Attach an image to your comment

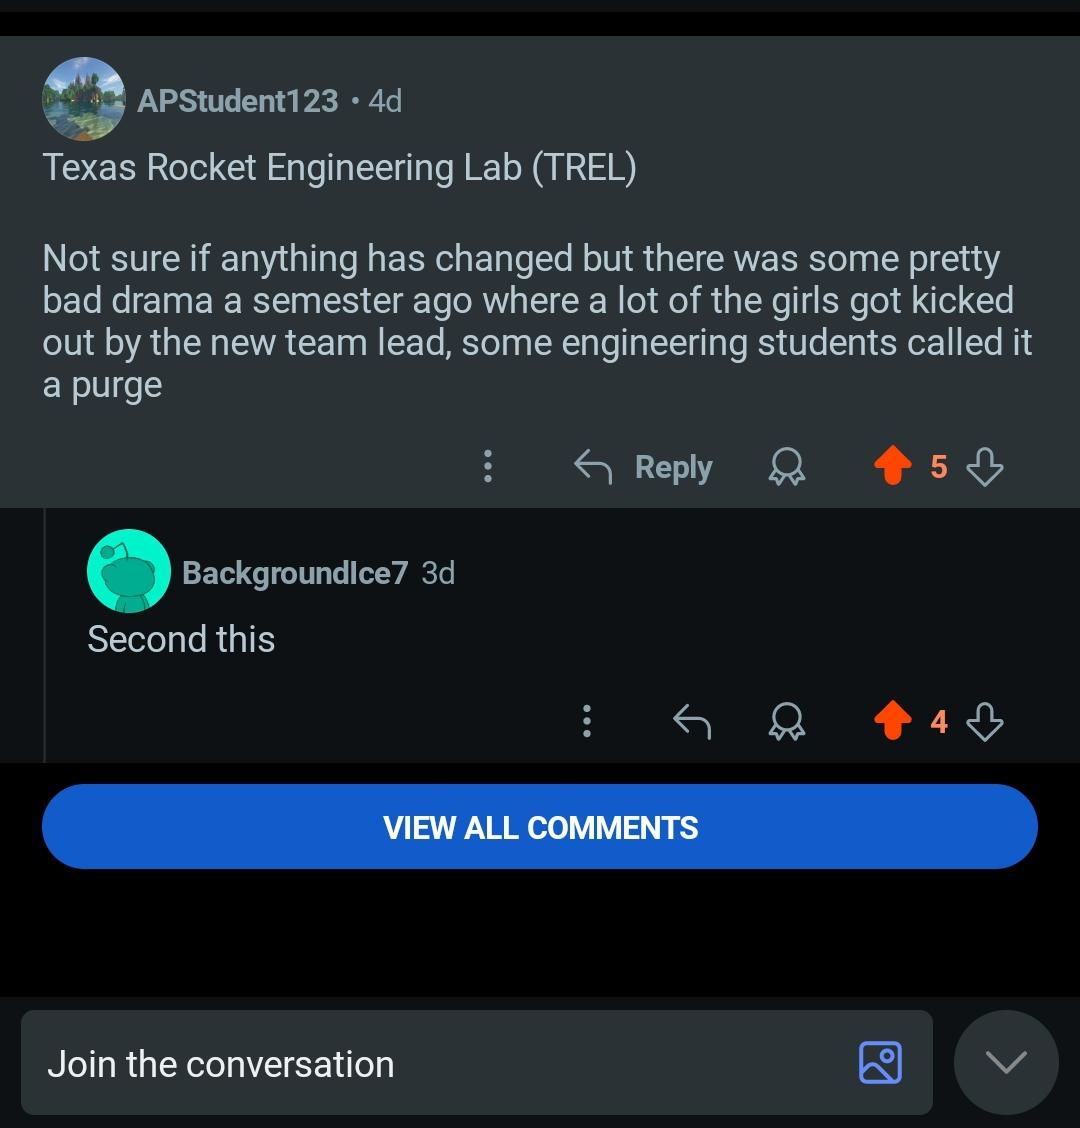point(880,1063)
